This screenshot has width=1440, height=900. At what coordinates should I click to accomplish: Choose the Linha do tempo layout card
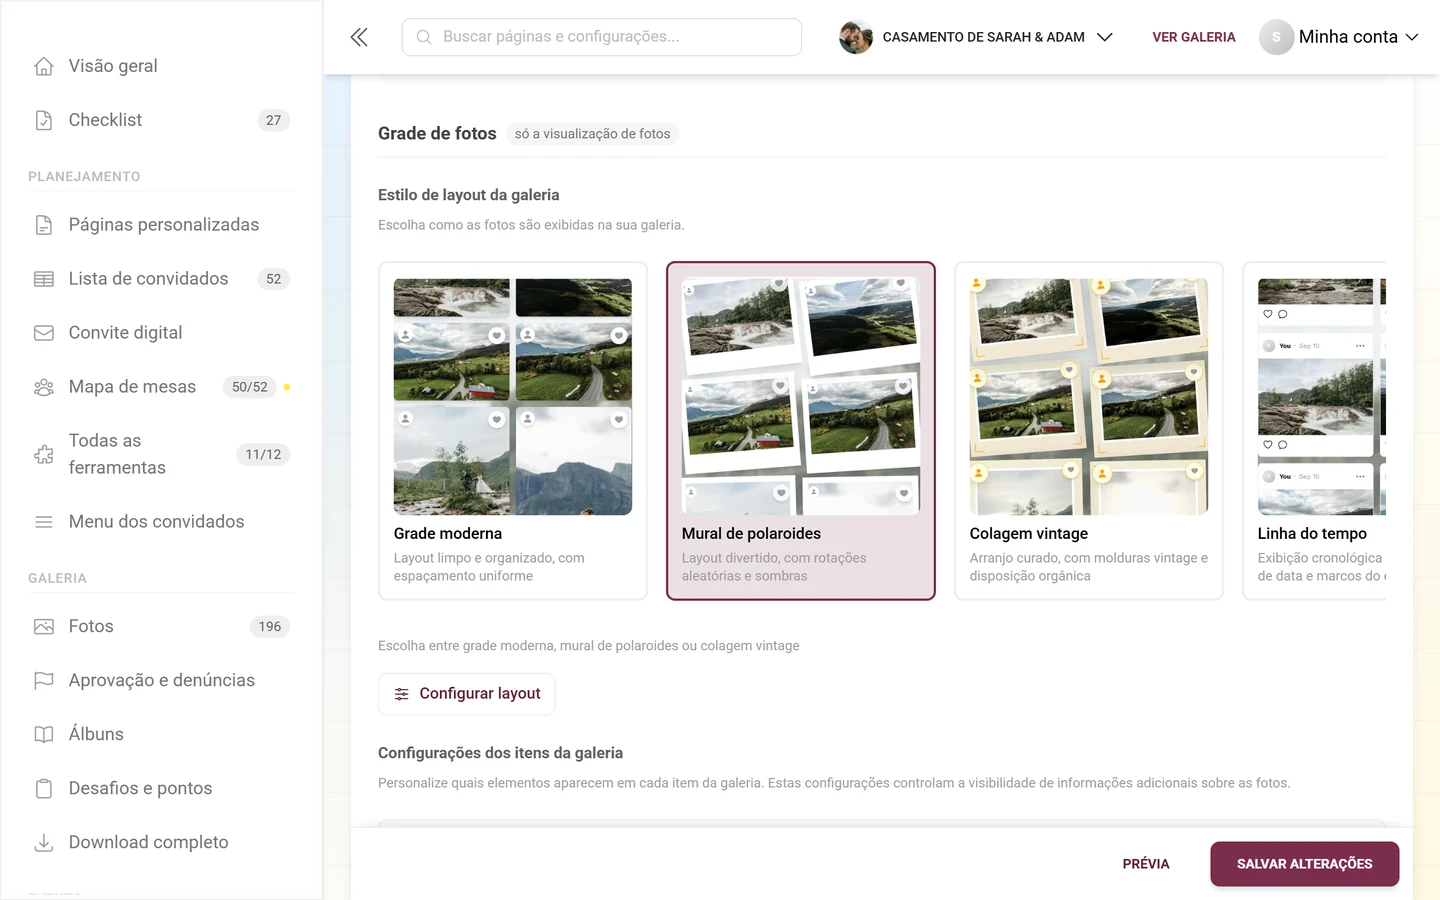[x=1315, y=431]
